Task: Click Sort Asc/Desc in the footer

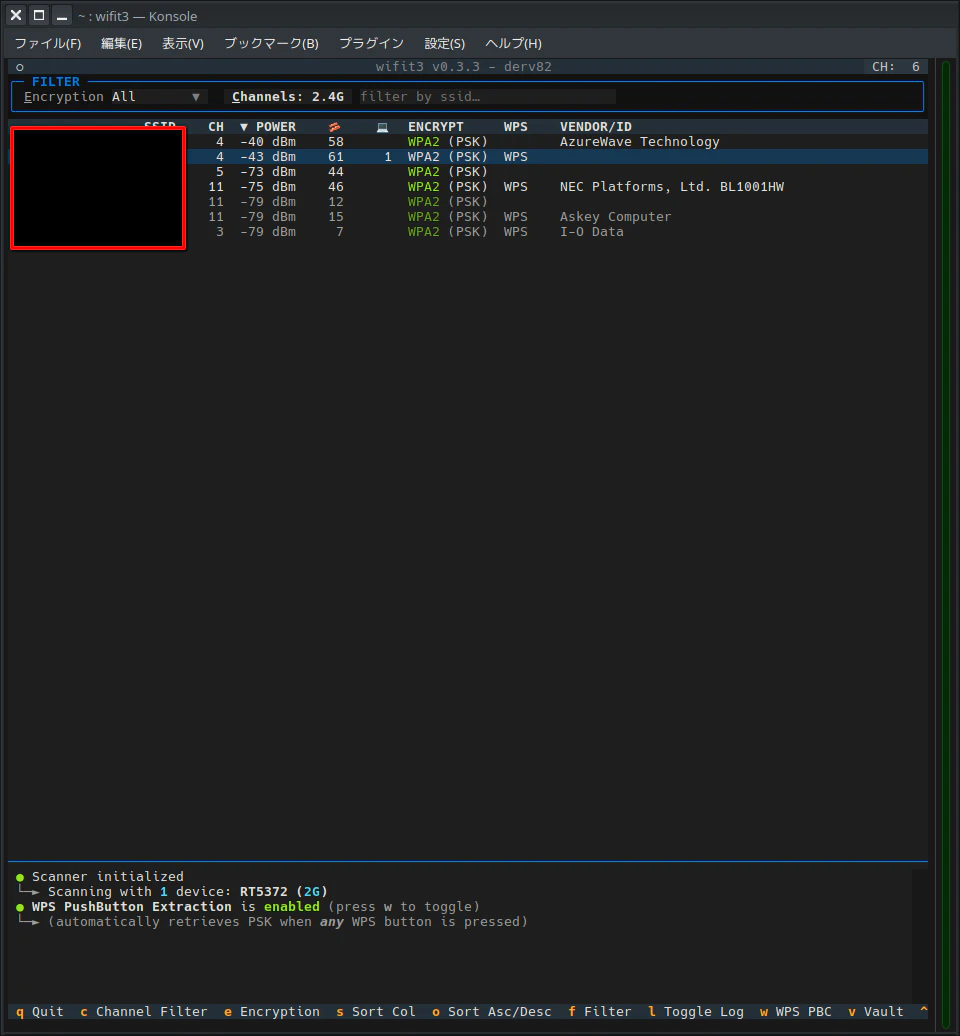Action: [x=492, y=1012]
